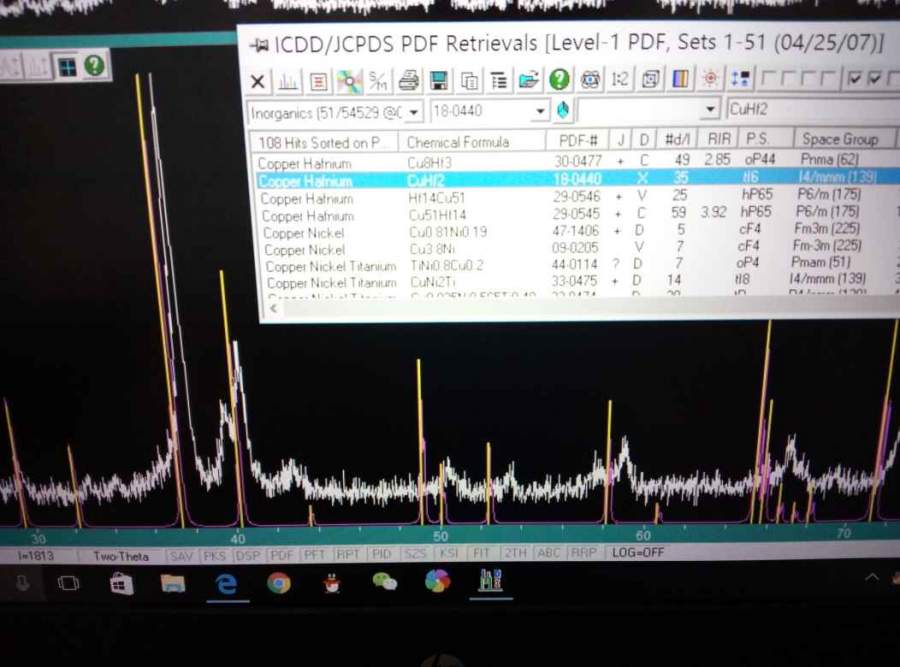The image size is (900, 667).
Task: Sort by '108 Hits Sorted on P...' header
Action: tap(324, 142)
